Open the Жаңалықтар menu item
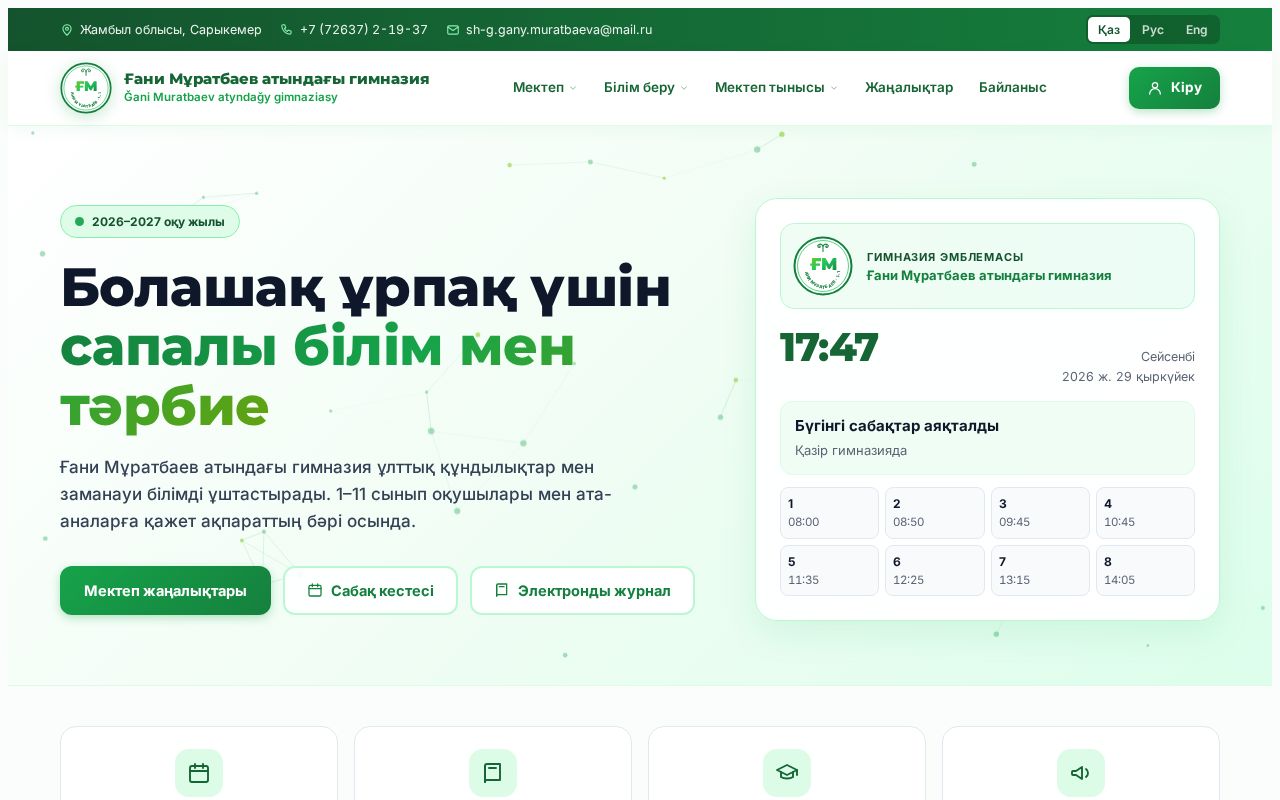This screenshot has height=800, width=1280. pyautogui.click(x=909, y=88)
